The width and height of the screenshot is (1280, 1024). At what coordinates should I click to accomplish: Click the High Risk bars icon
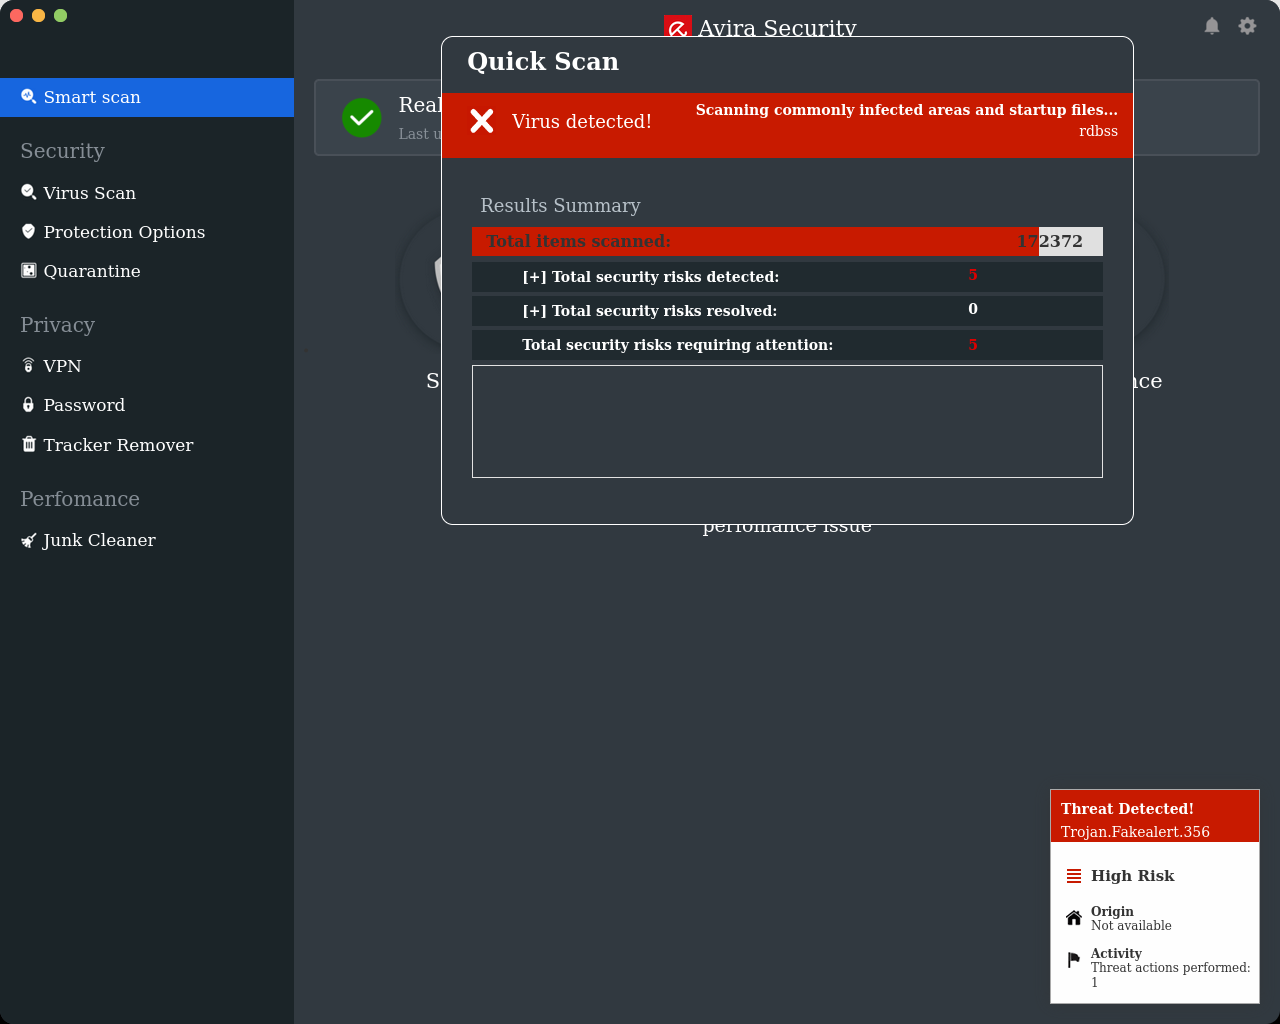[x=1074, y=876]
